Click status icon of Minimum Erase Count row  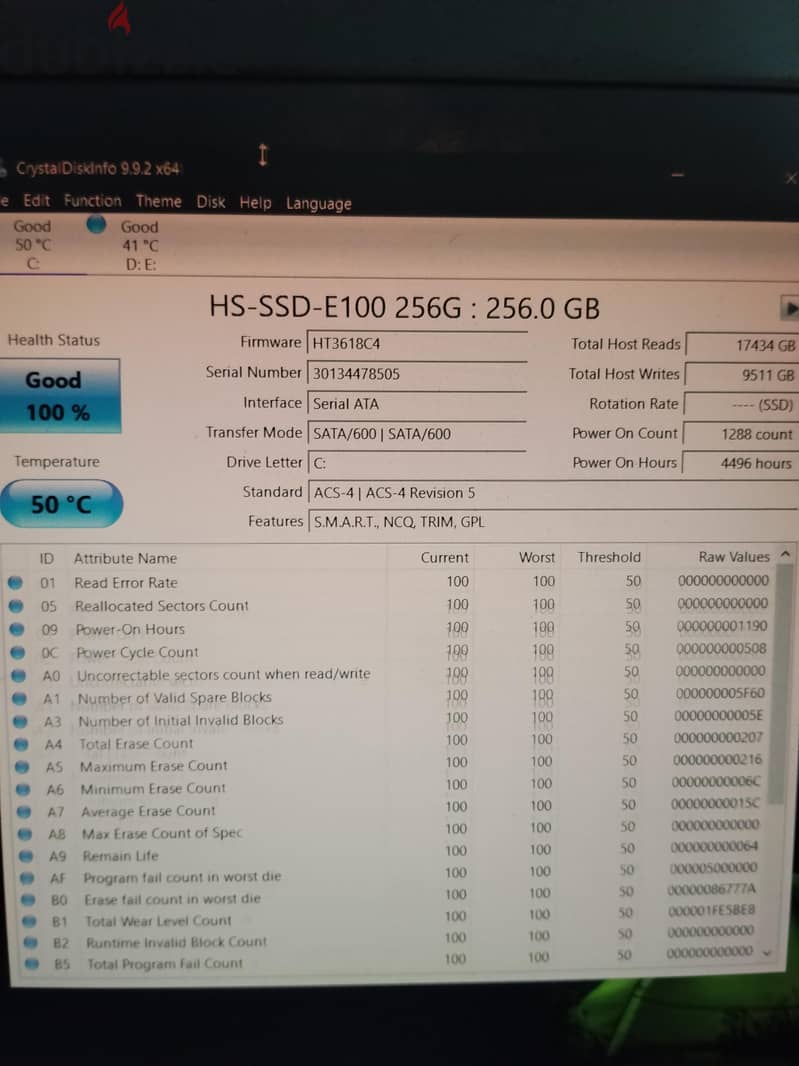[23, 790]
